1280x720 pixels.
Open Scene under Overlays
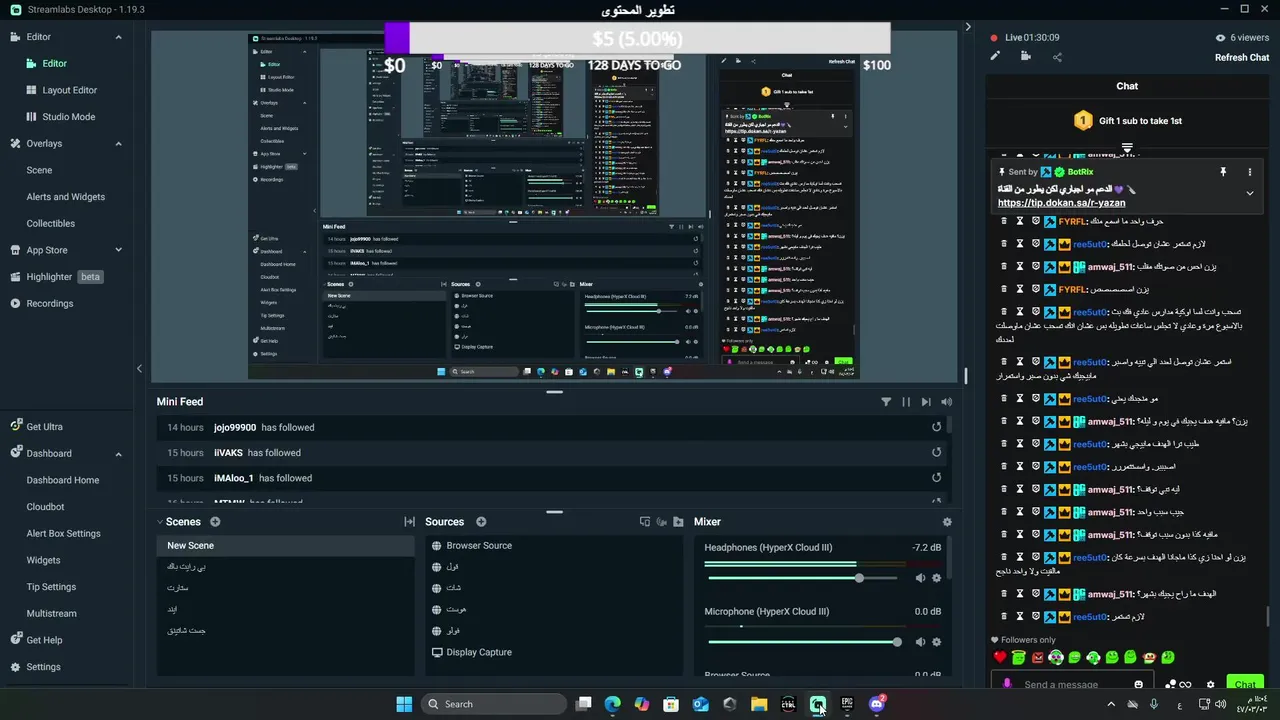[x=39, y=170]
